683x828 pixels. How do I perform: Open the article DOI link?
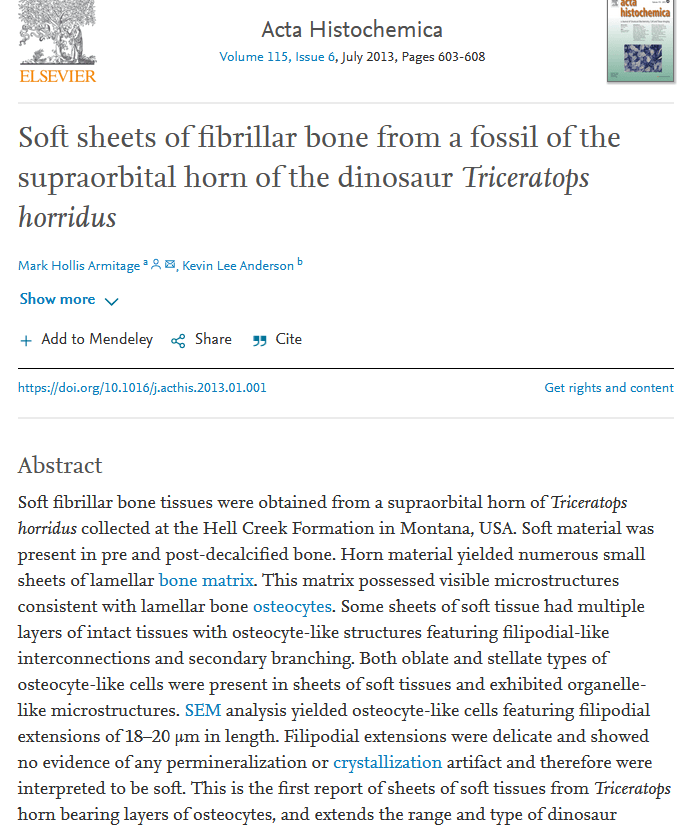point(142,388)
